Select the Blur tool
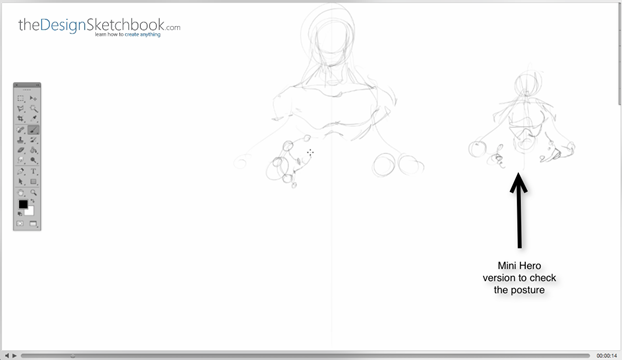 click(x=21, y=160)
